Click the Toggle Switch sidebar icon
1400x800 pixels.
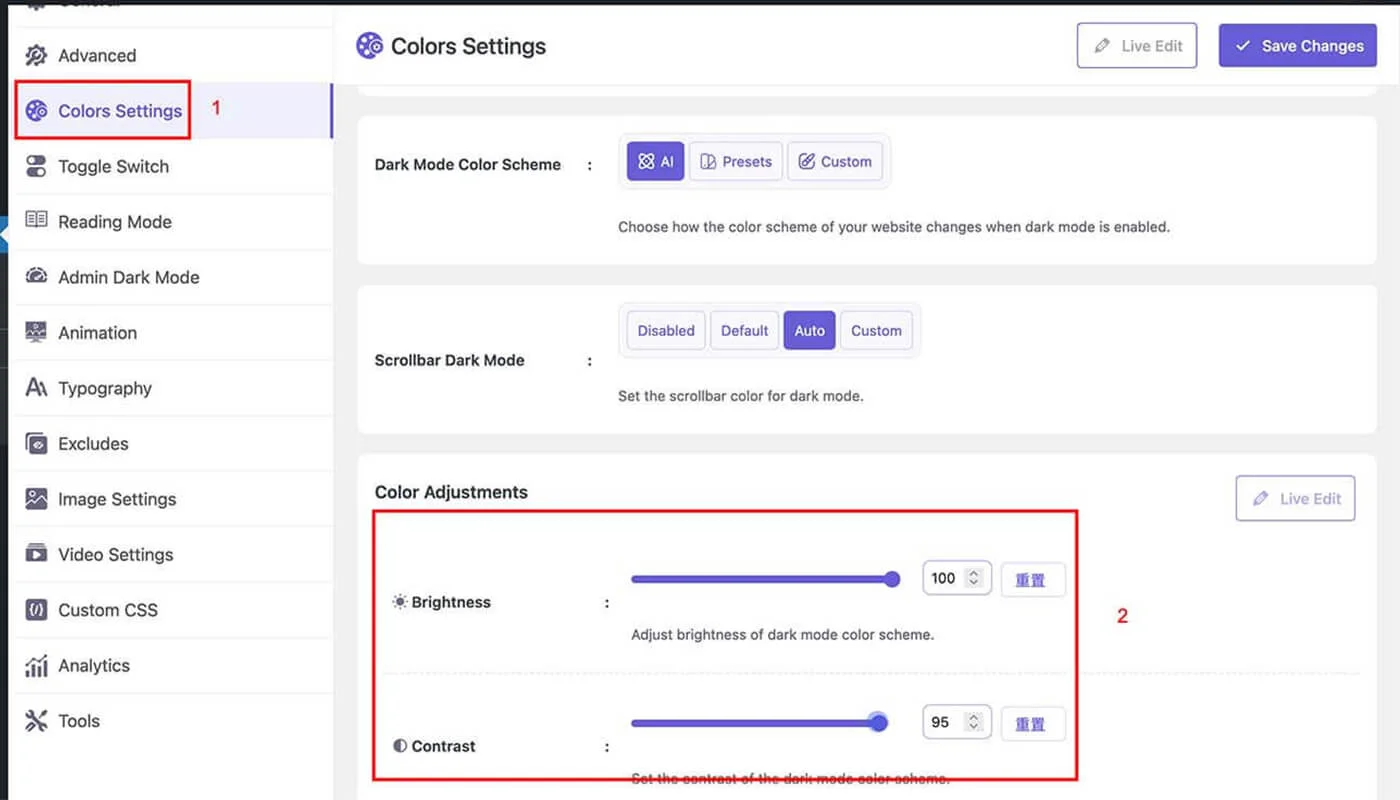(36, 166)
